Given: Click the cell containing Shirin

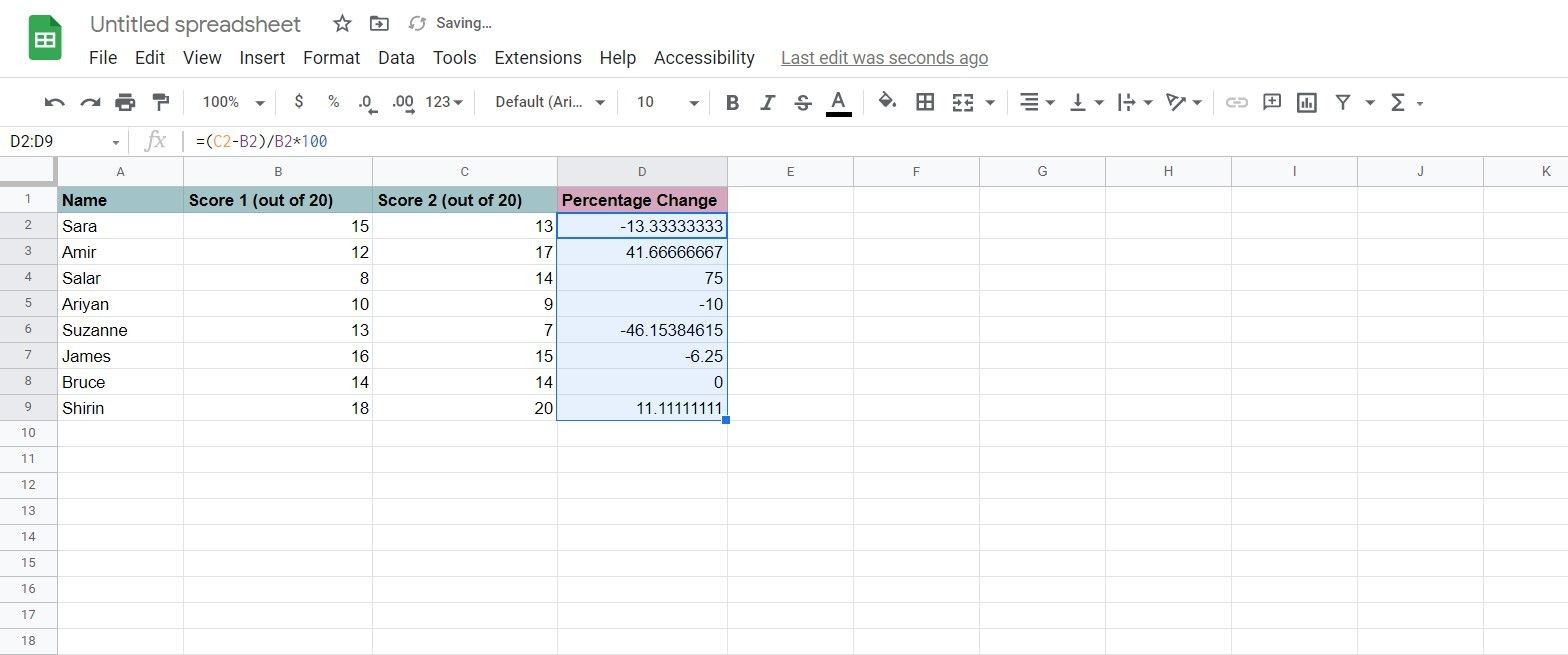Looking at the screenshot, I should click(x=120, y=408).
